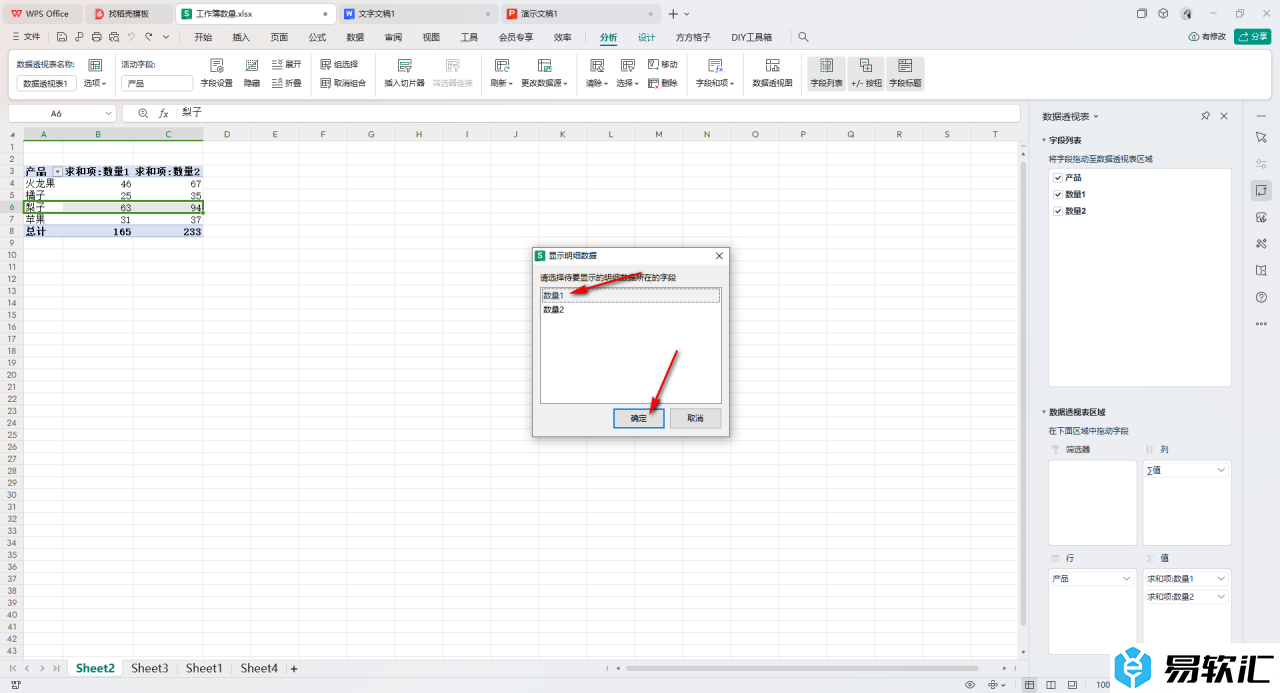Click 确定 in the 显示明细数据 dialog
Viewport: 1280px width, 693px height.
pos(638,419)
